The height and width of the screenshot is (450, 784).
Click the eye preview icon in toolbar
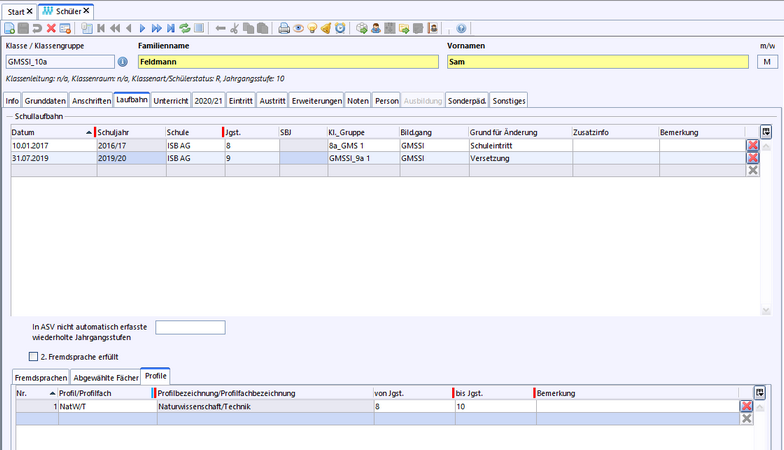[x=298, y=28]
